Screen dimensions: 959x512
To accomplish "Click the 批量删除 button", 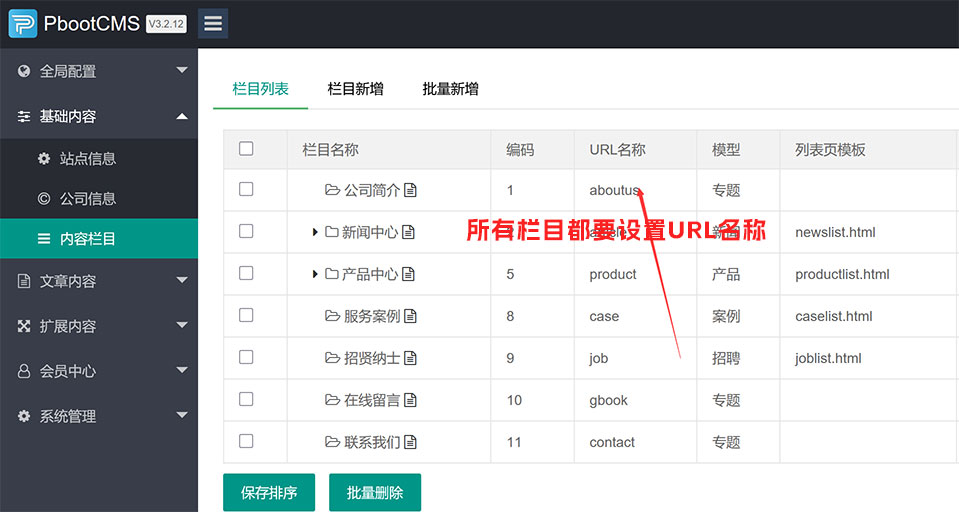I will click(375, 493).
